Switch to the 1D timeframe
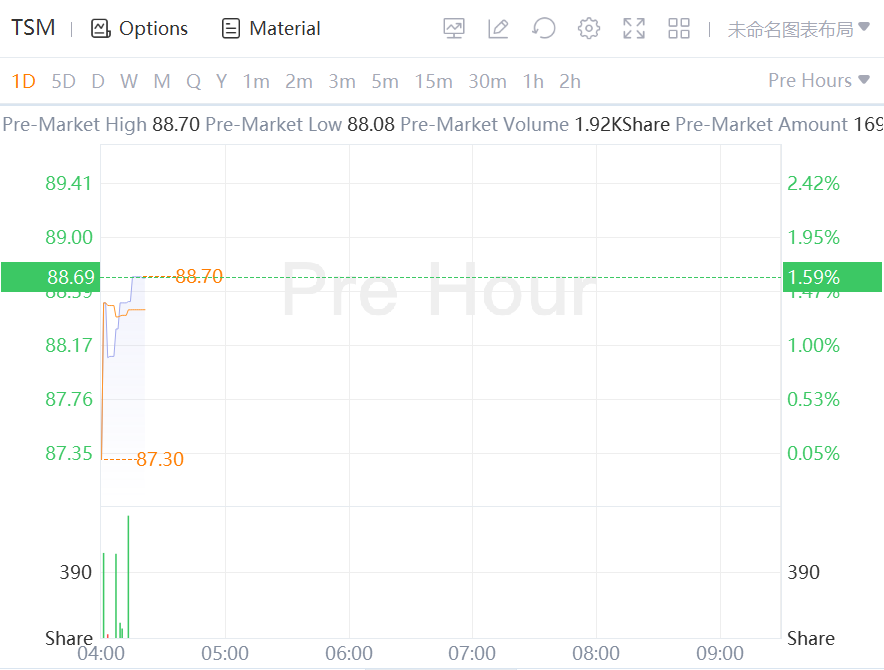The height and width of the screenshot is (670, 884). click(x=23, y=82)
